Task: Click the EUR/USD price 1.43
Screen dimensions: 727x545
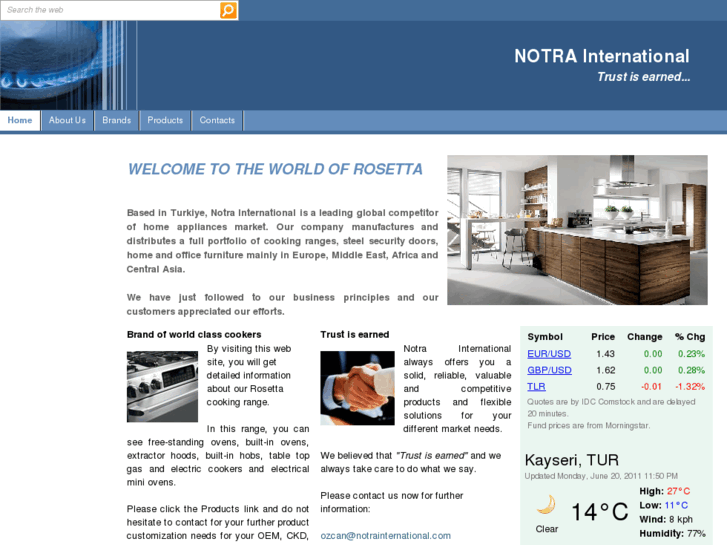Action: coord(606,354)
